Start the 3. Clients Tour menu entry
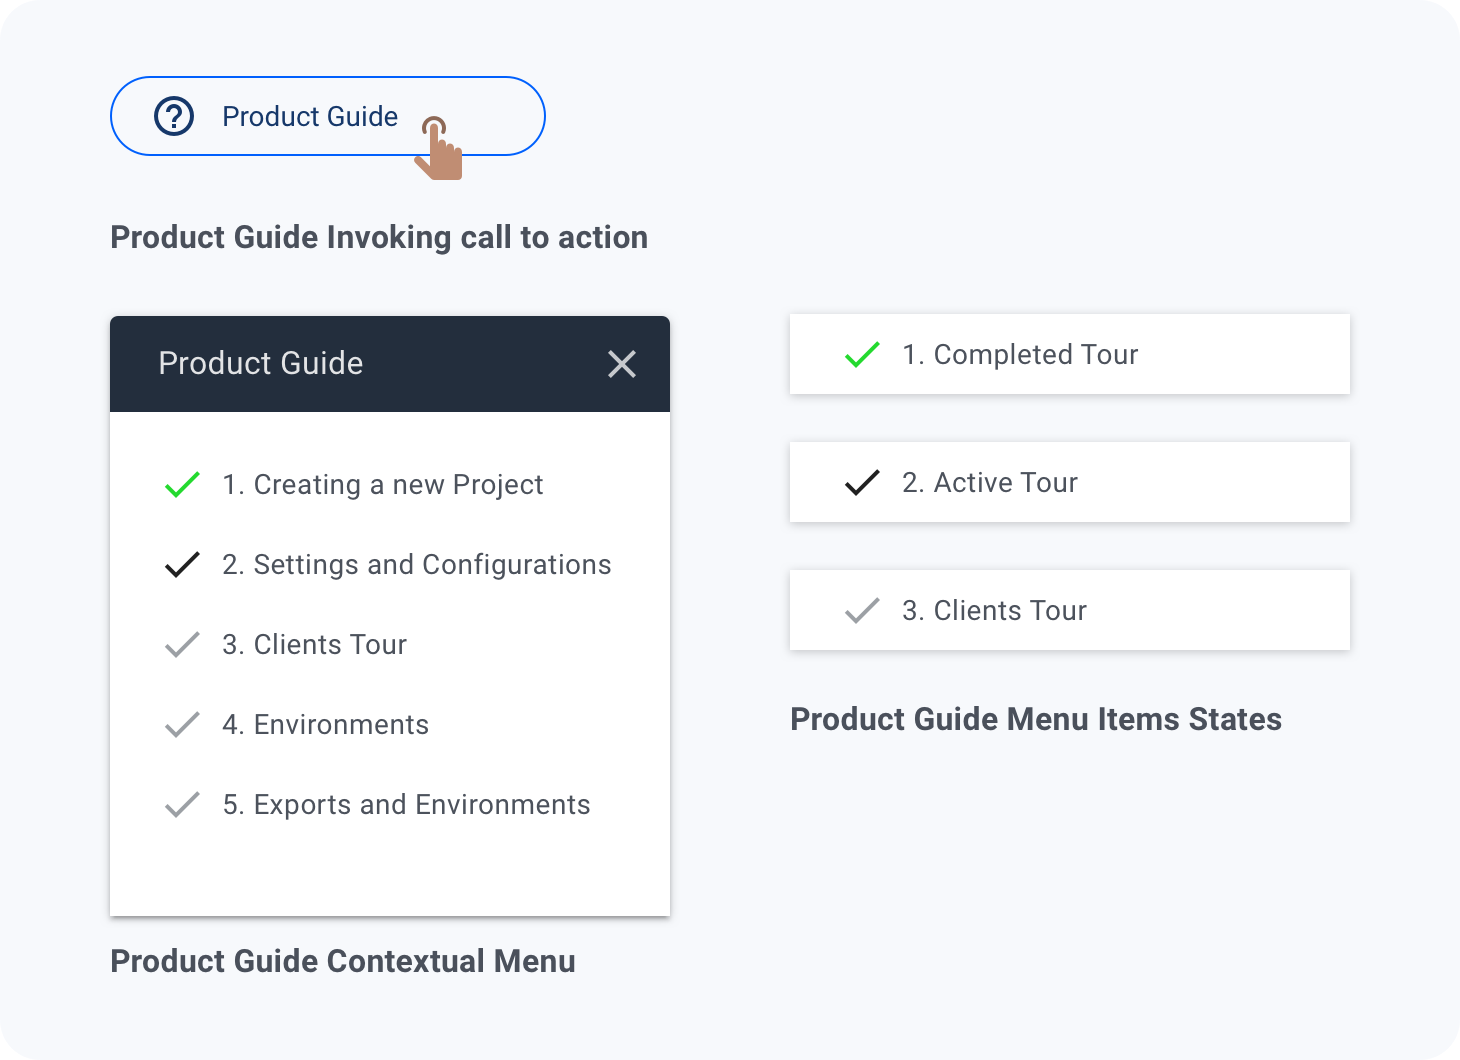The image size is (1460, 1060). (315, 645)
